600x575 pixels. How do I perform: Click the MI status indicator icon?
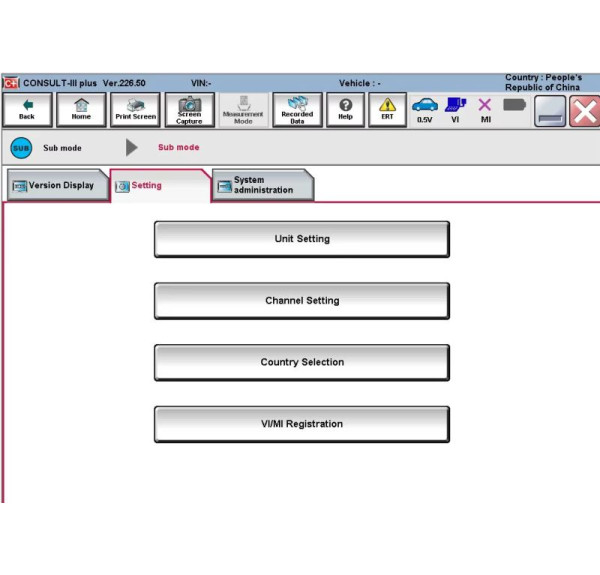point(485,108)
